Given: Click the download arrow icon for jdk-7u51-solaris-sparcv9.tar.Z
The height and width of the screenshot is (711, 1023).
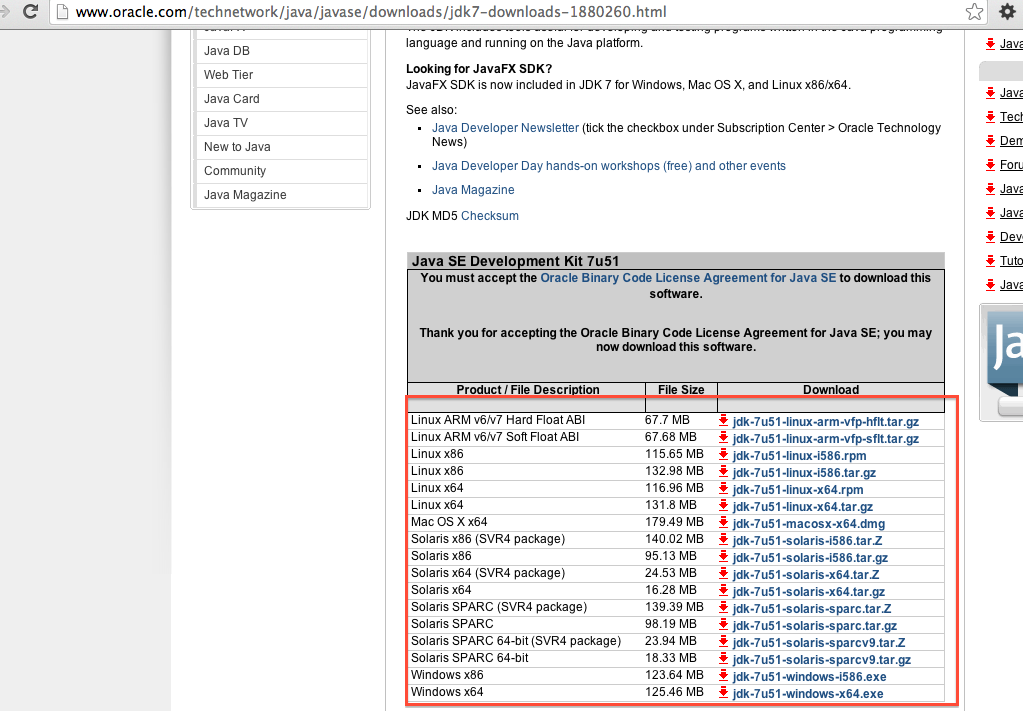Looking at the screenshot, I should click(724, 641).
